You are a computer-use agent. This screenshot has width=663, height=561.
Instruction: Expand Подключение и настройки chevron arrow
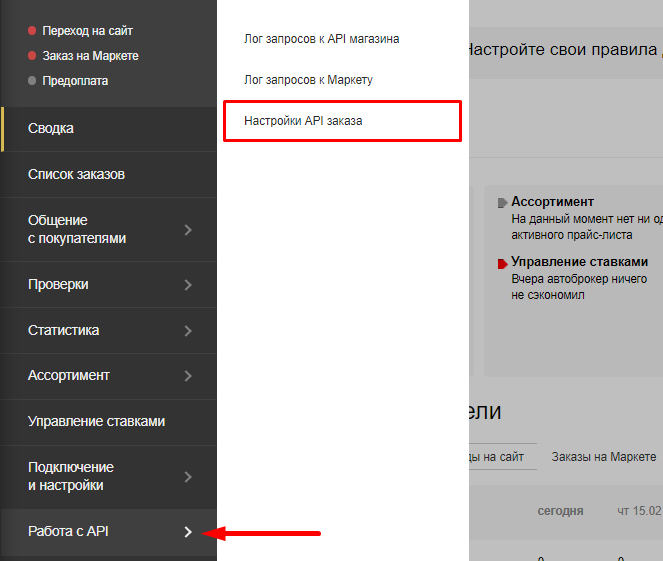point(188,477)
